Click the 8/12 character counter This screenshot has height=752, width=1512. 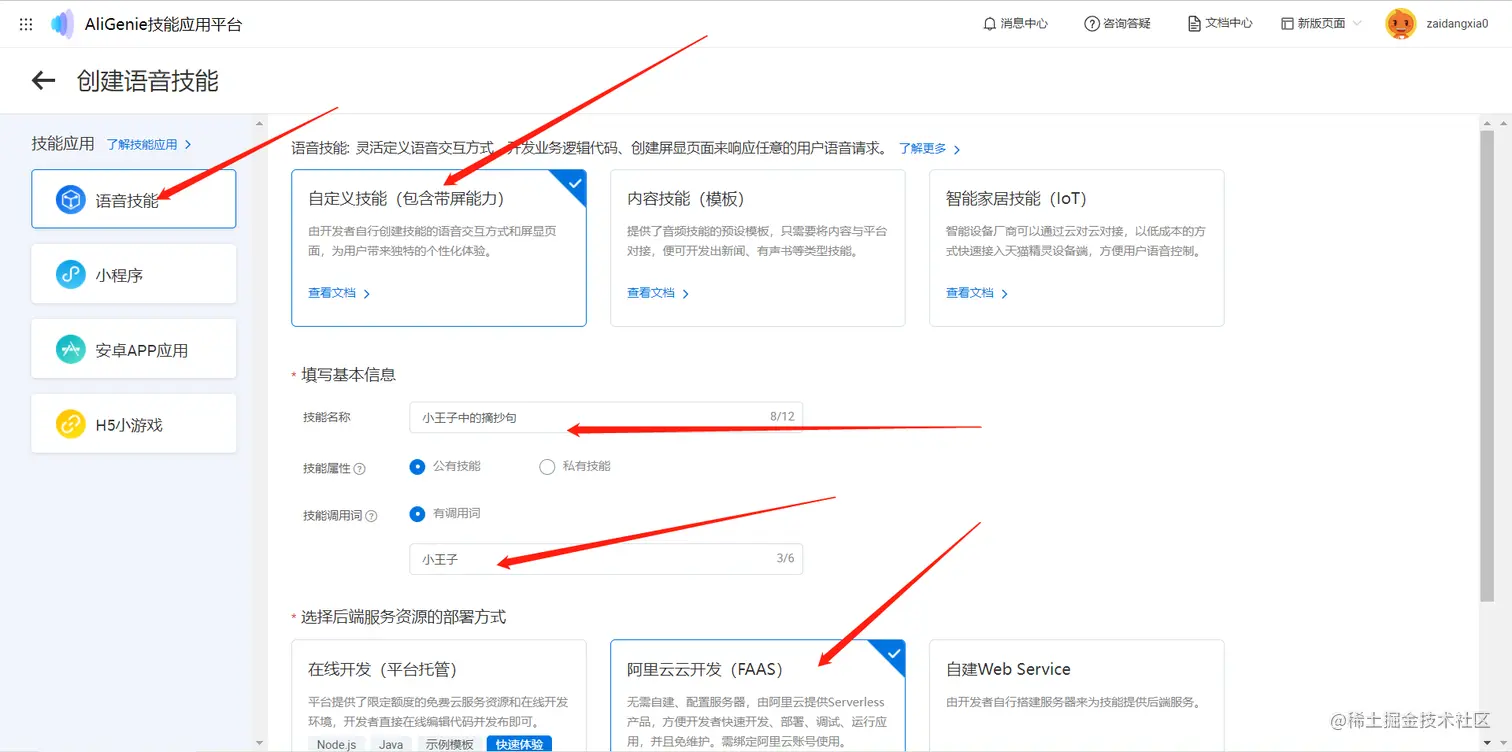coord(782,416)
